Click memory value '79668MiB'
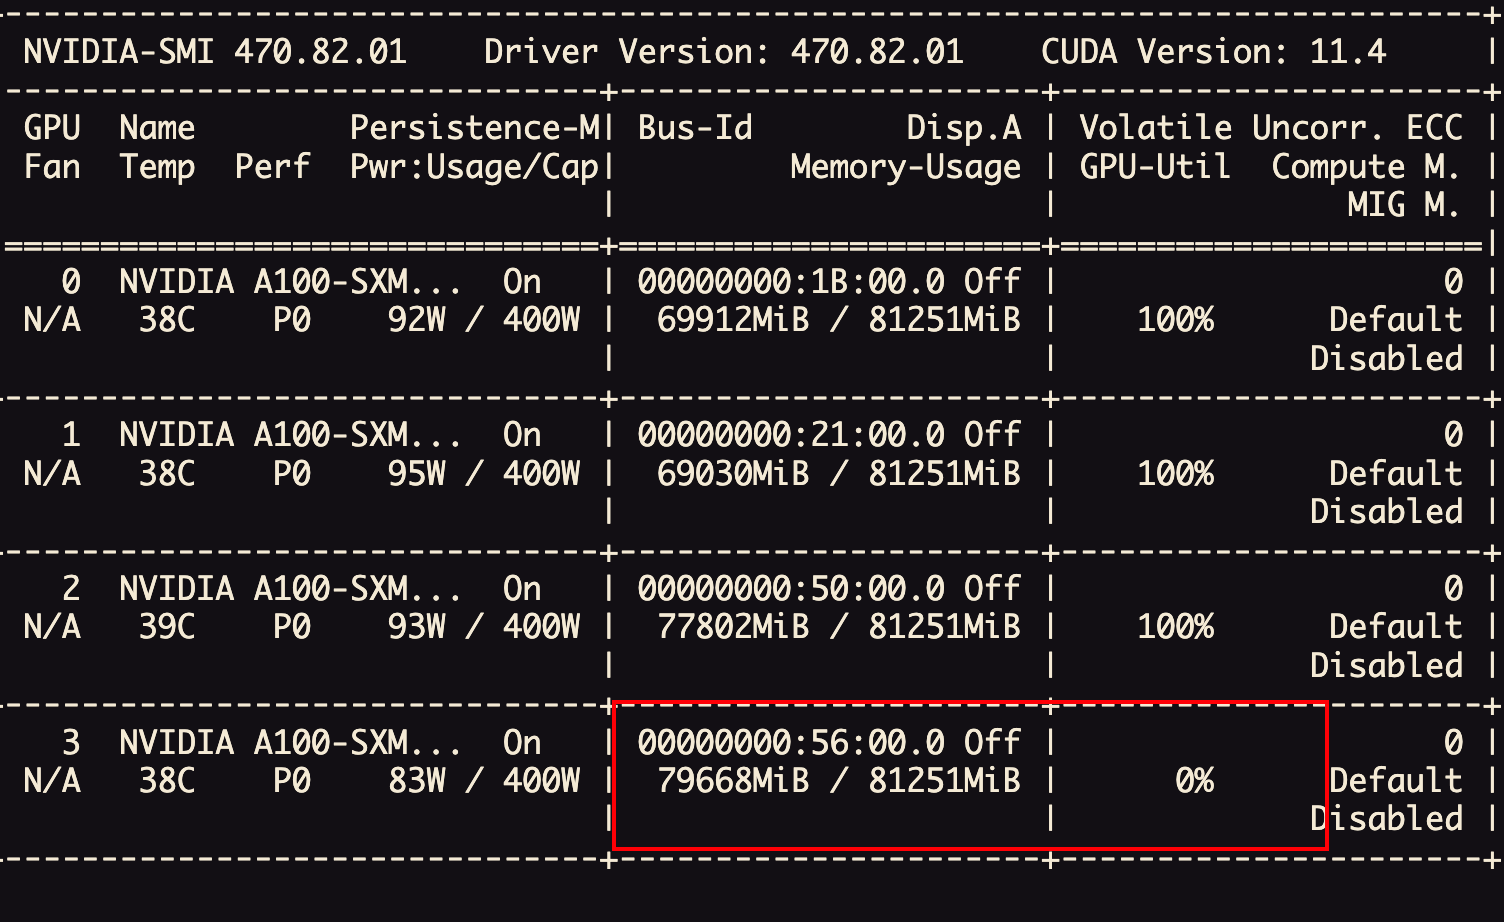This screenshot has width=1504, height=922. 733,780
